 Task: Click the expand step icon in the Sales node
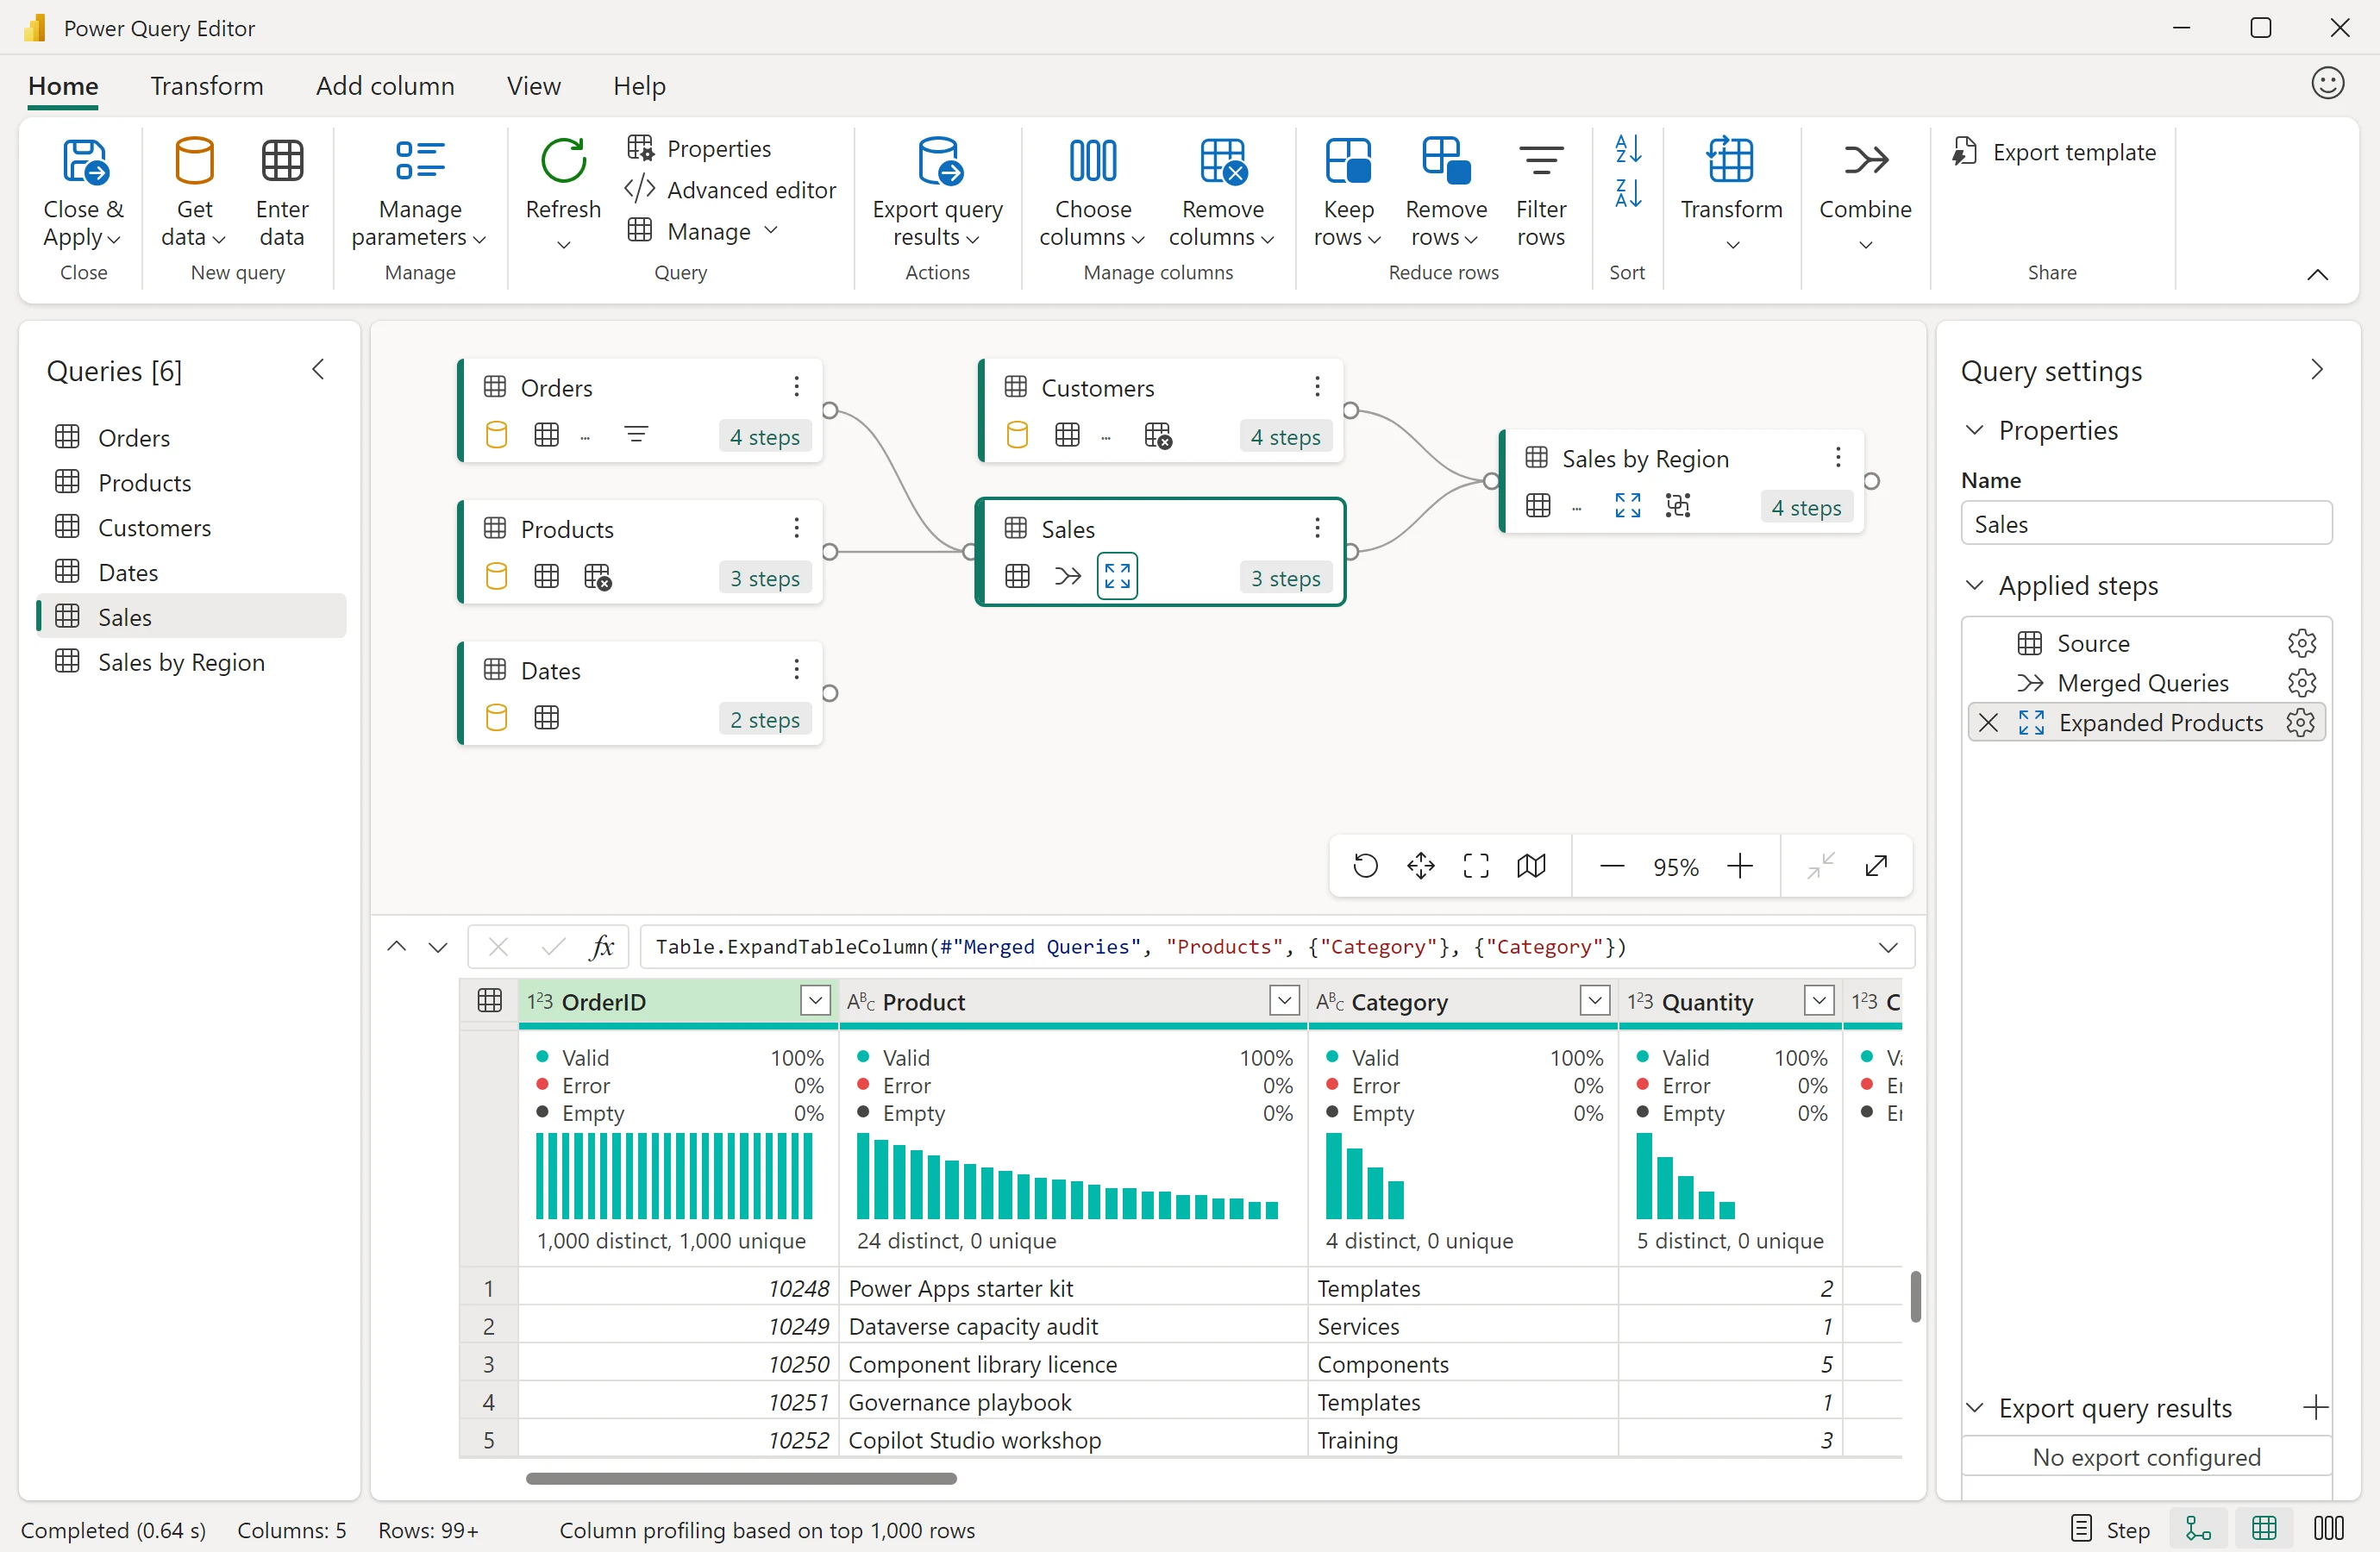[x=1117, y=576]
